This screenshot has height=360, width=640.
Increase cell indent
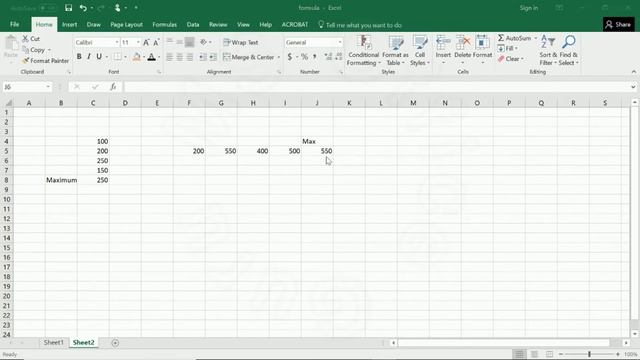tap(213, 57)
